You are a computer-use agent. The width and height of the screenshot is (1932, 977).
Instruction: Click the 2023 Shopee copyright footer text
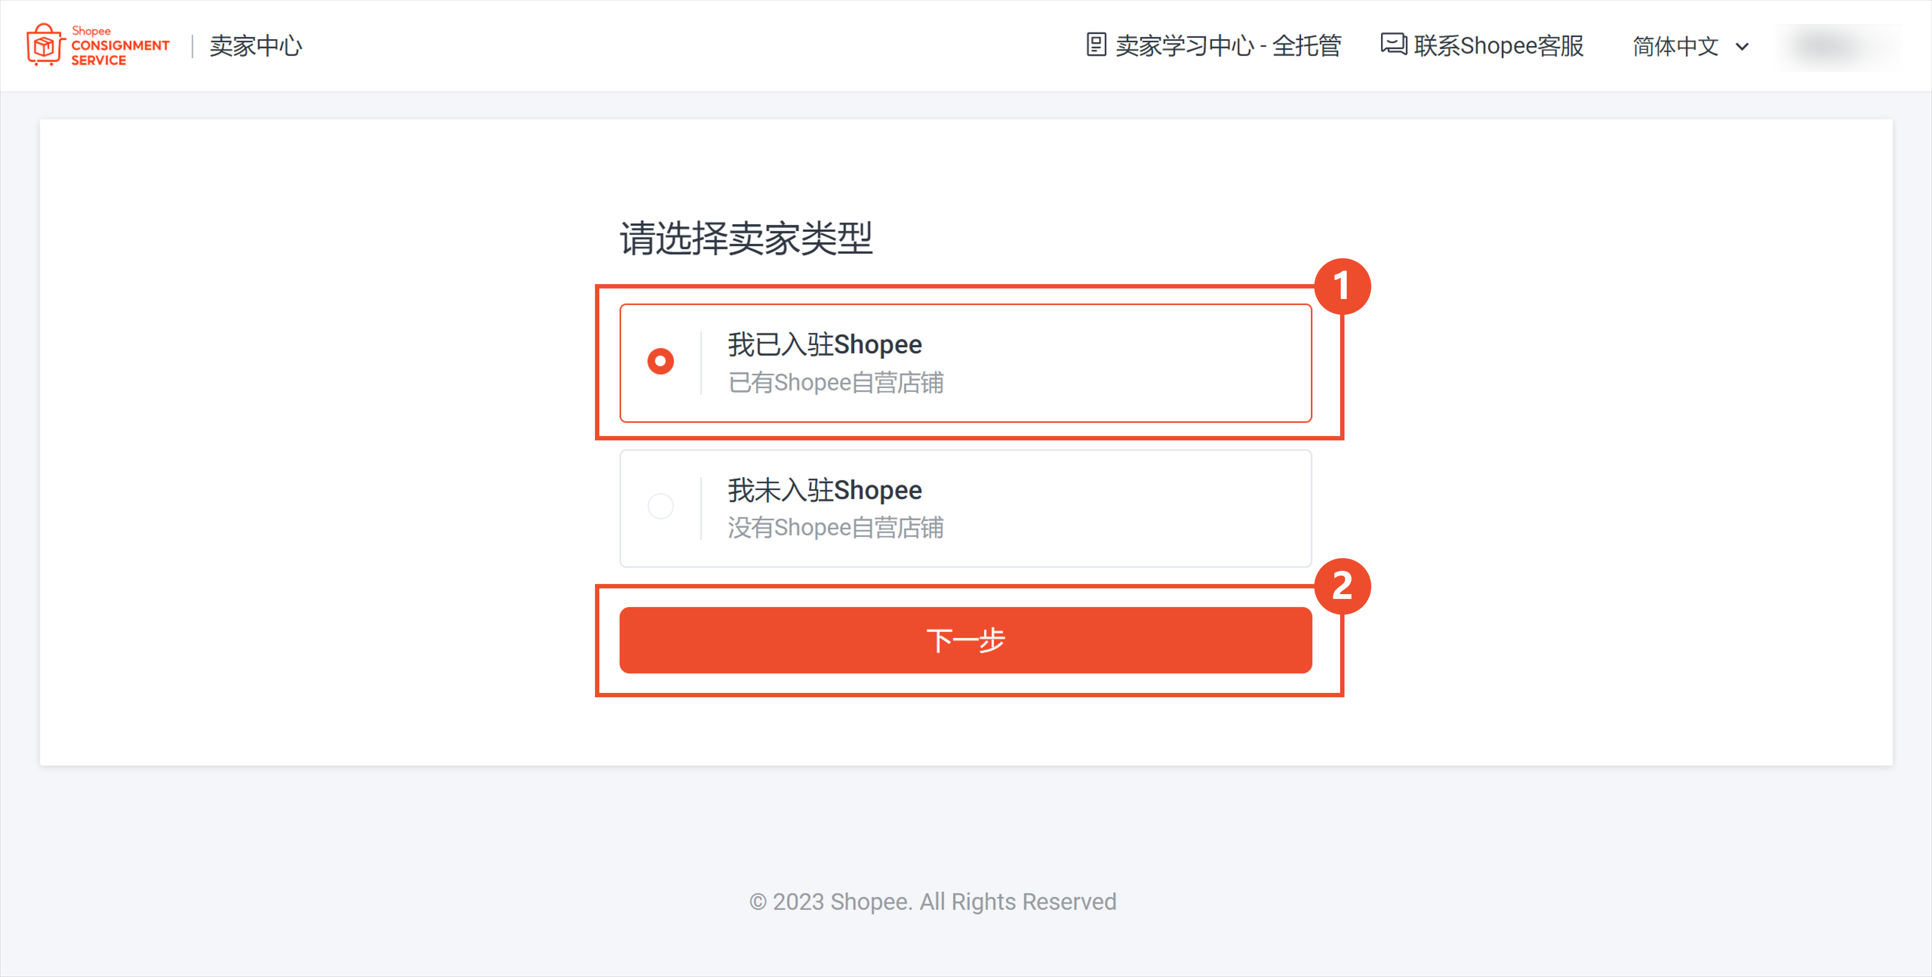[932, 902]
